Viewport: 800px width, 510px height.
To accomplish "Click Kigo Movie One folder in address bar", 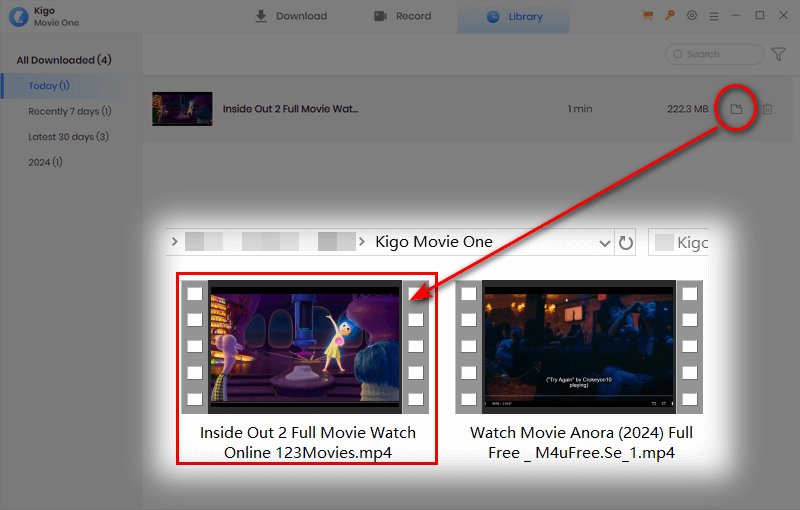I will [434, 241].
